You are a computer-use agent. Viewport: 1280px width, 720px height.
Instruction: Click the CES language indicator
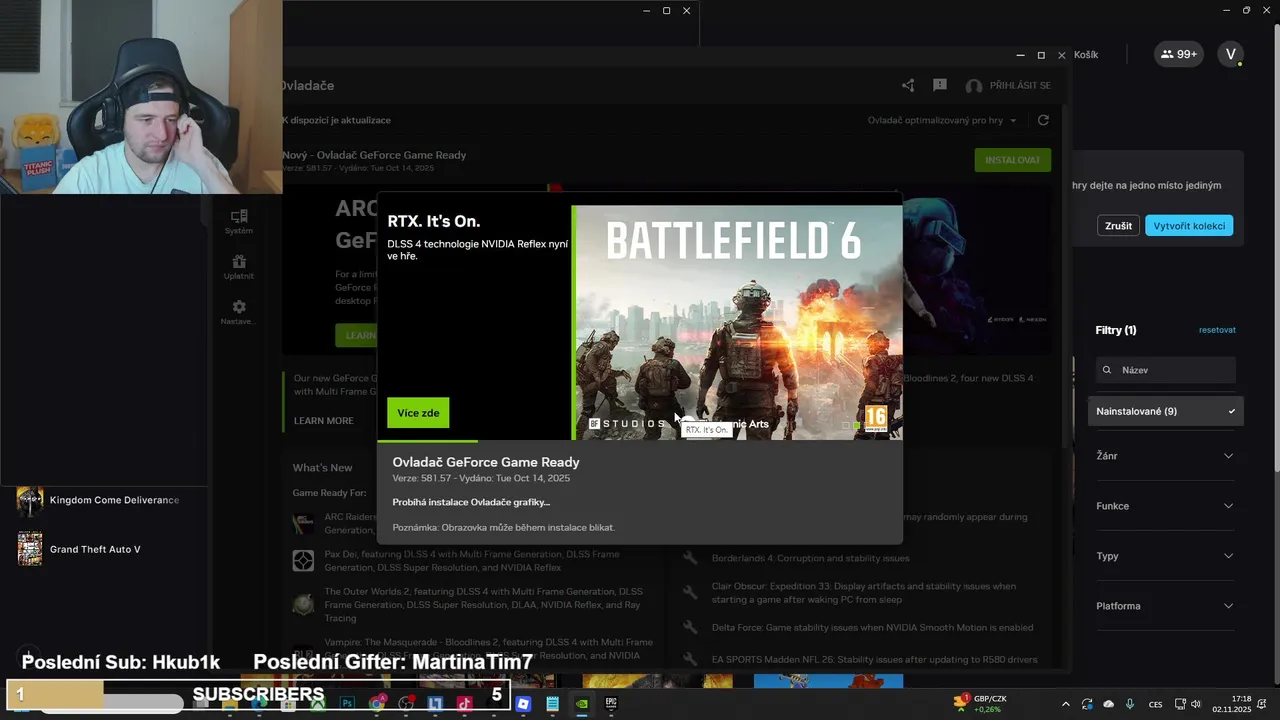point(1155,704)
